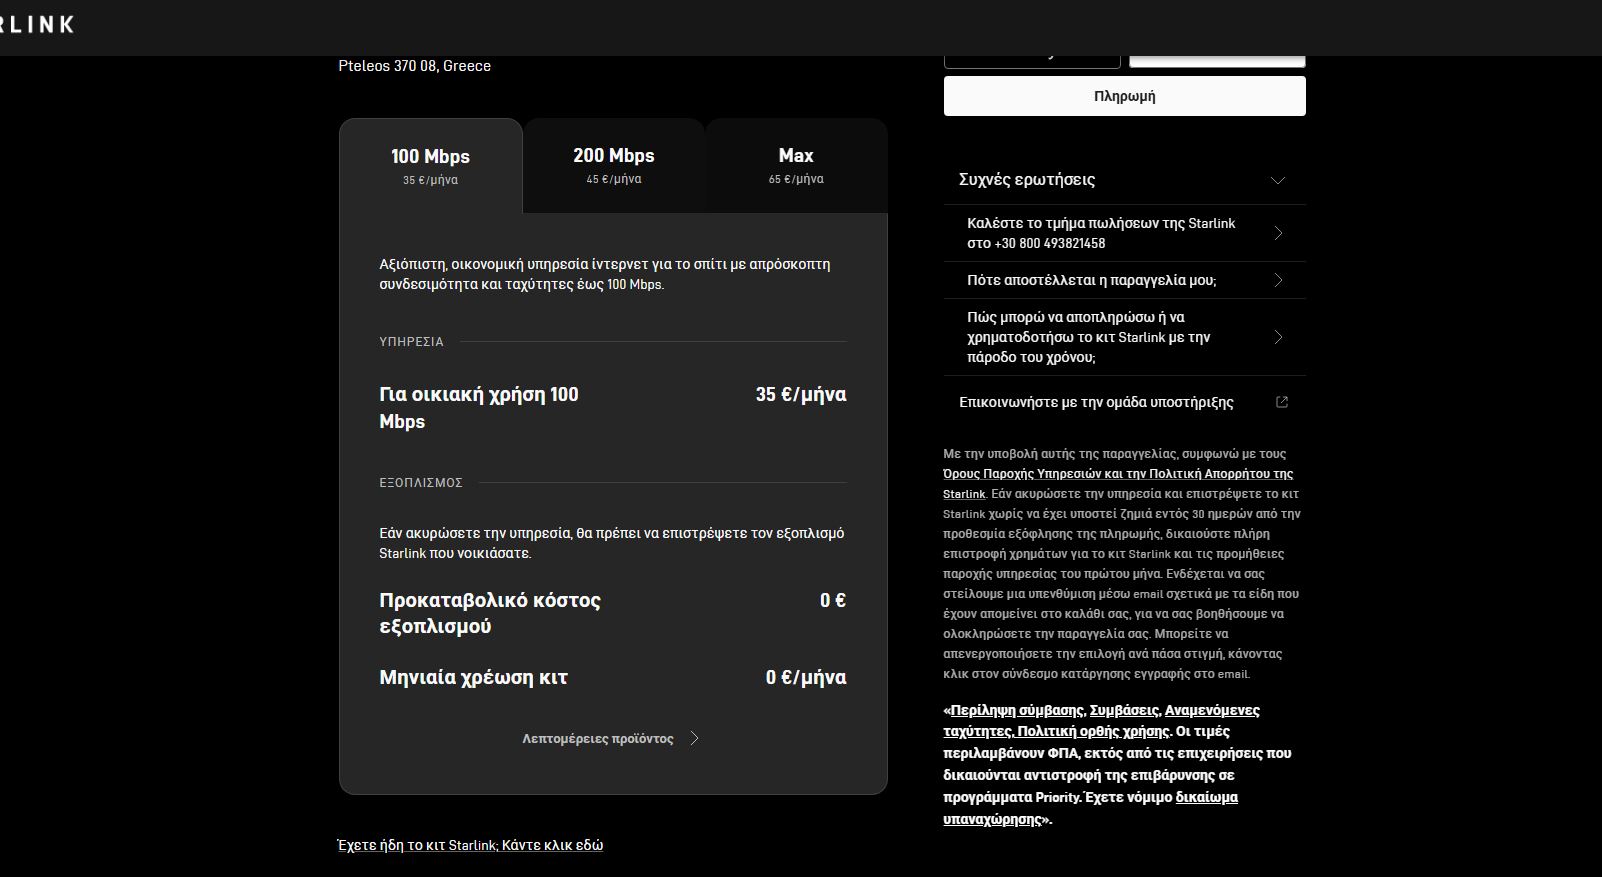
Task: Click the 35 €/μήνα service price
Action: 801,394
